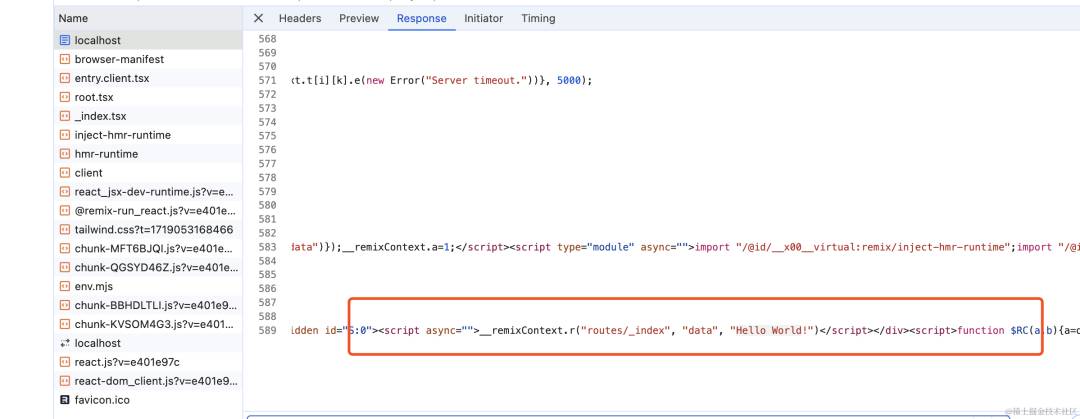Image resolution: width=1080 pixels, height=419 pixels.
Task: Click the script icon beside react.js
Action: (x=65, y=362)
